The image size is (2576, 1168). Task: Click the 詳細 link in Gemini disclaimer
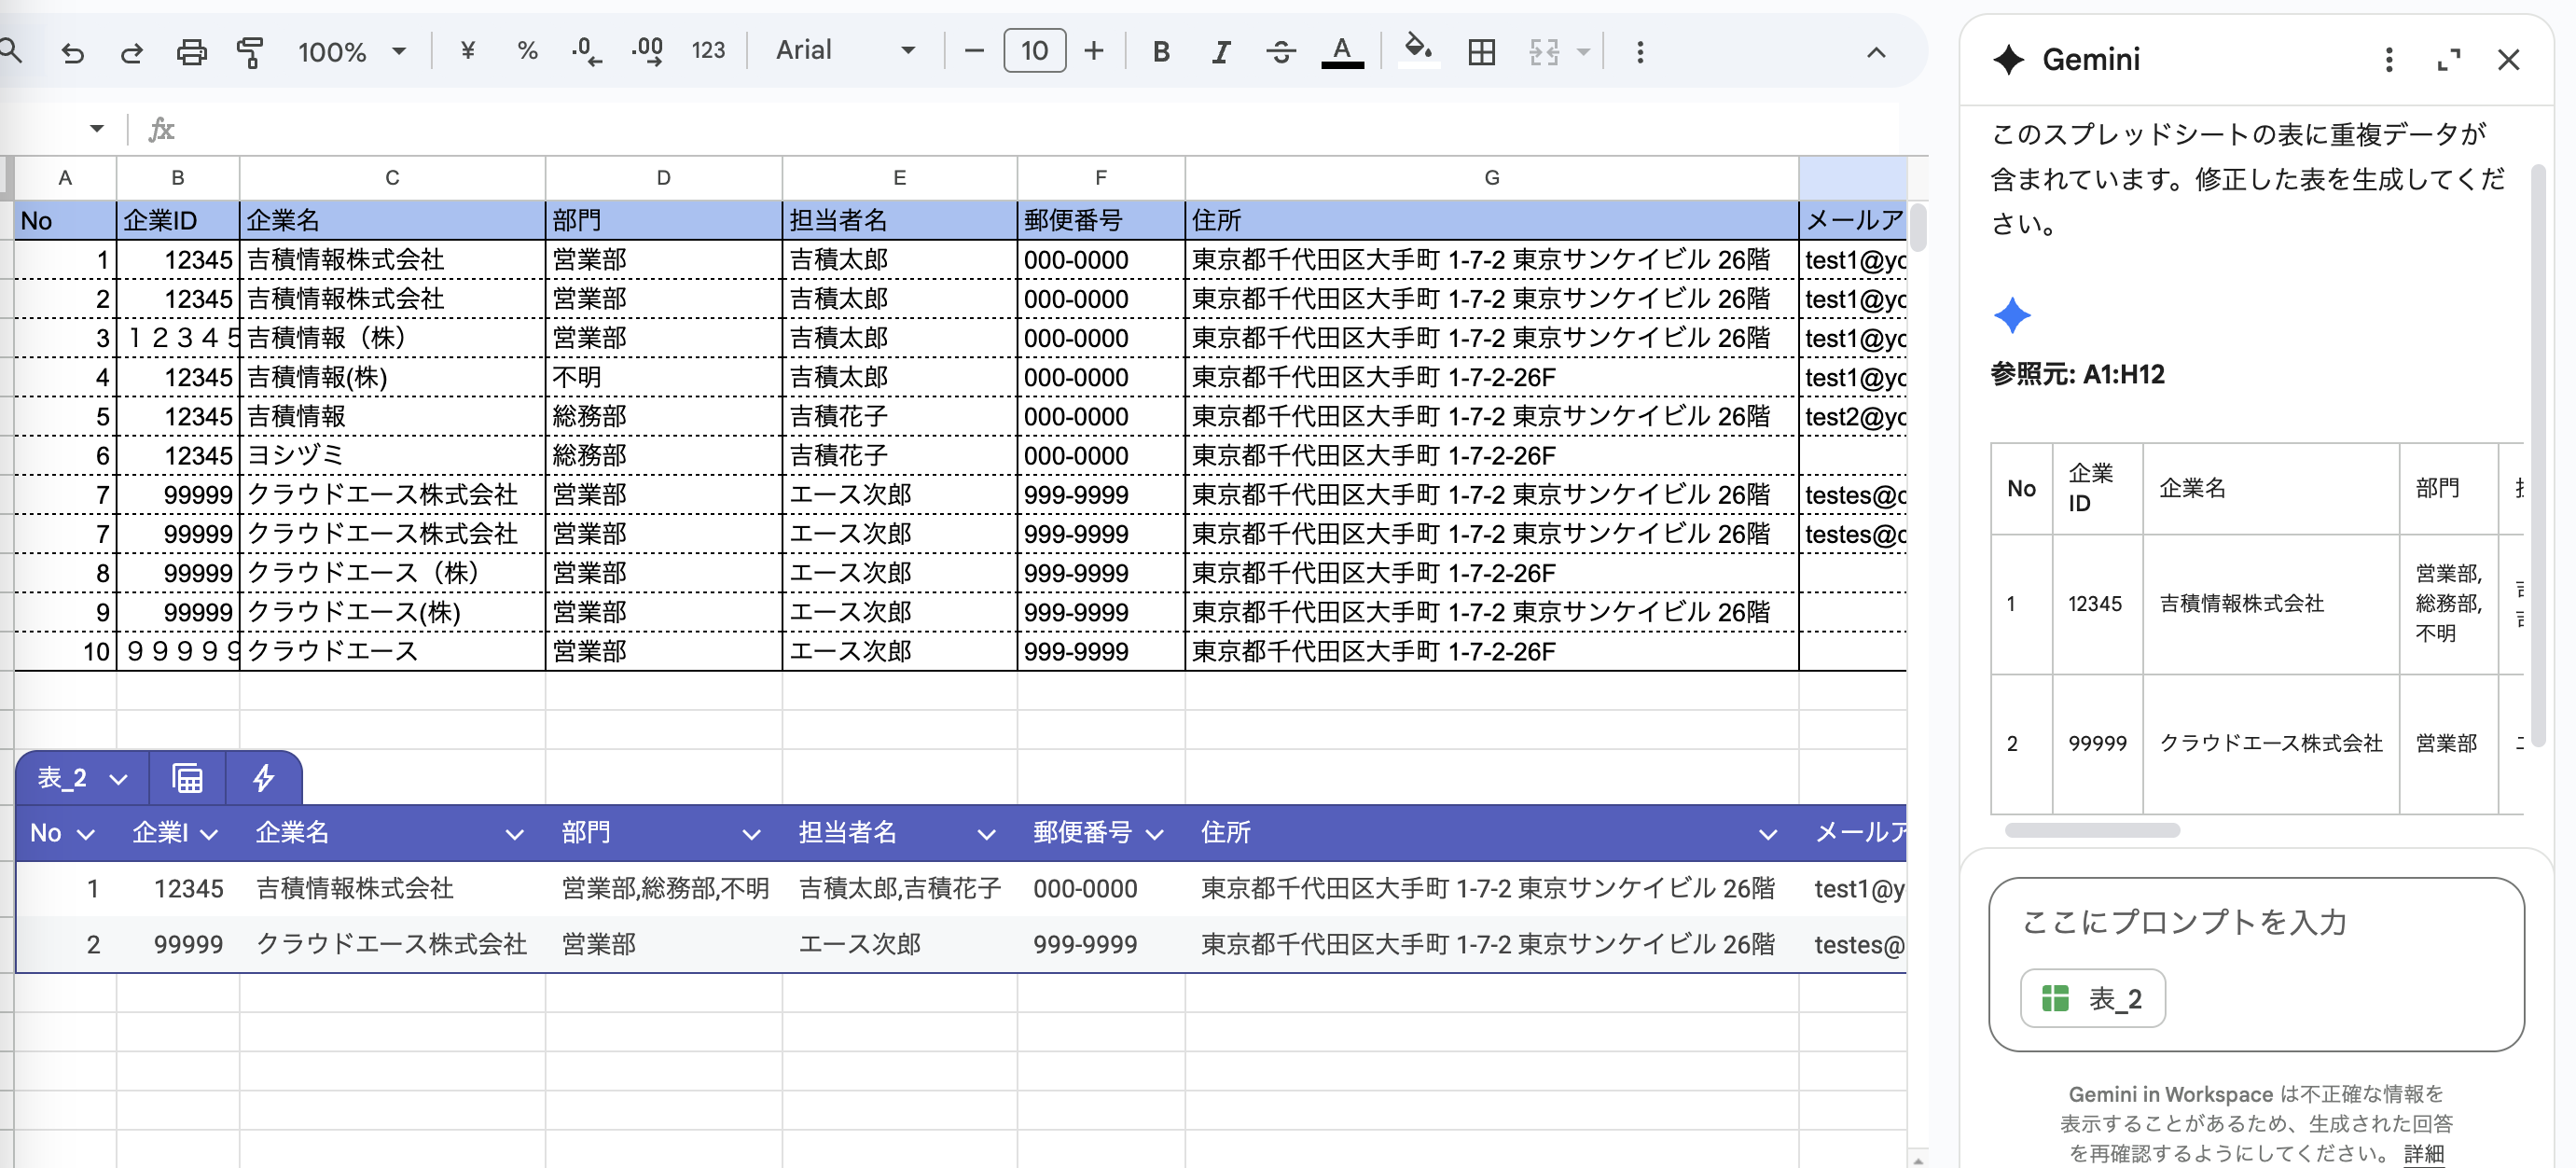[2423, 1153]
